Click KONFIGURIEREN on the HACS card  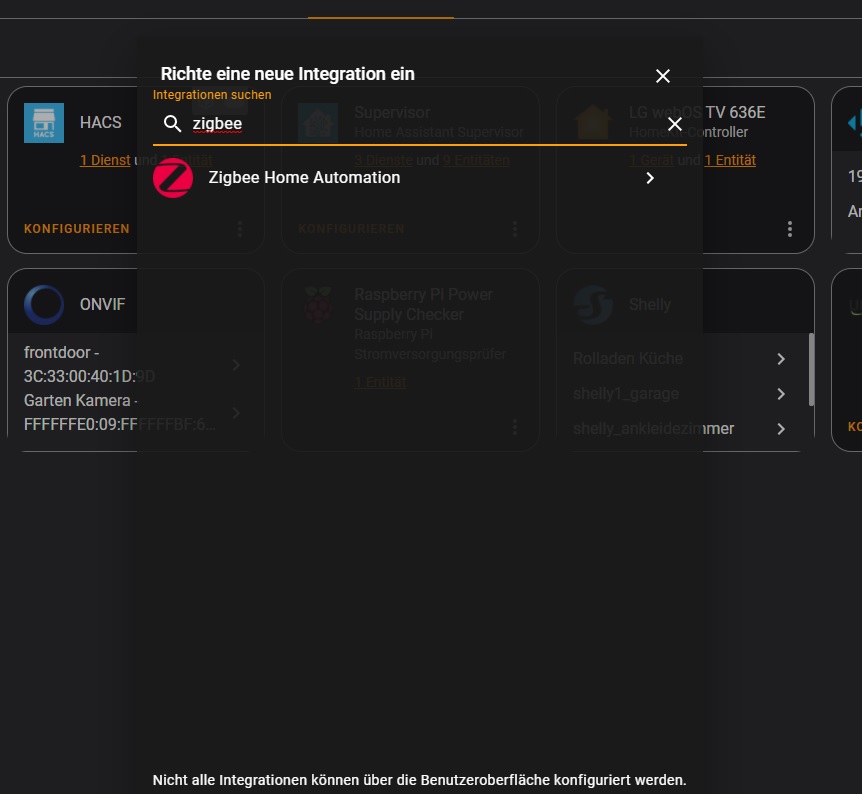tap(76, 229)
